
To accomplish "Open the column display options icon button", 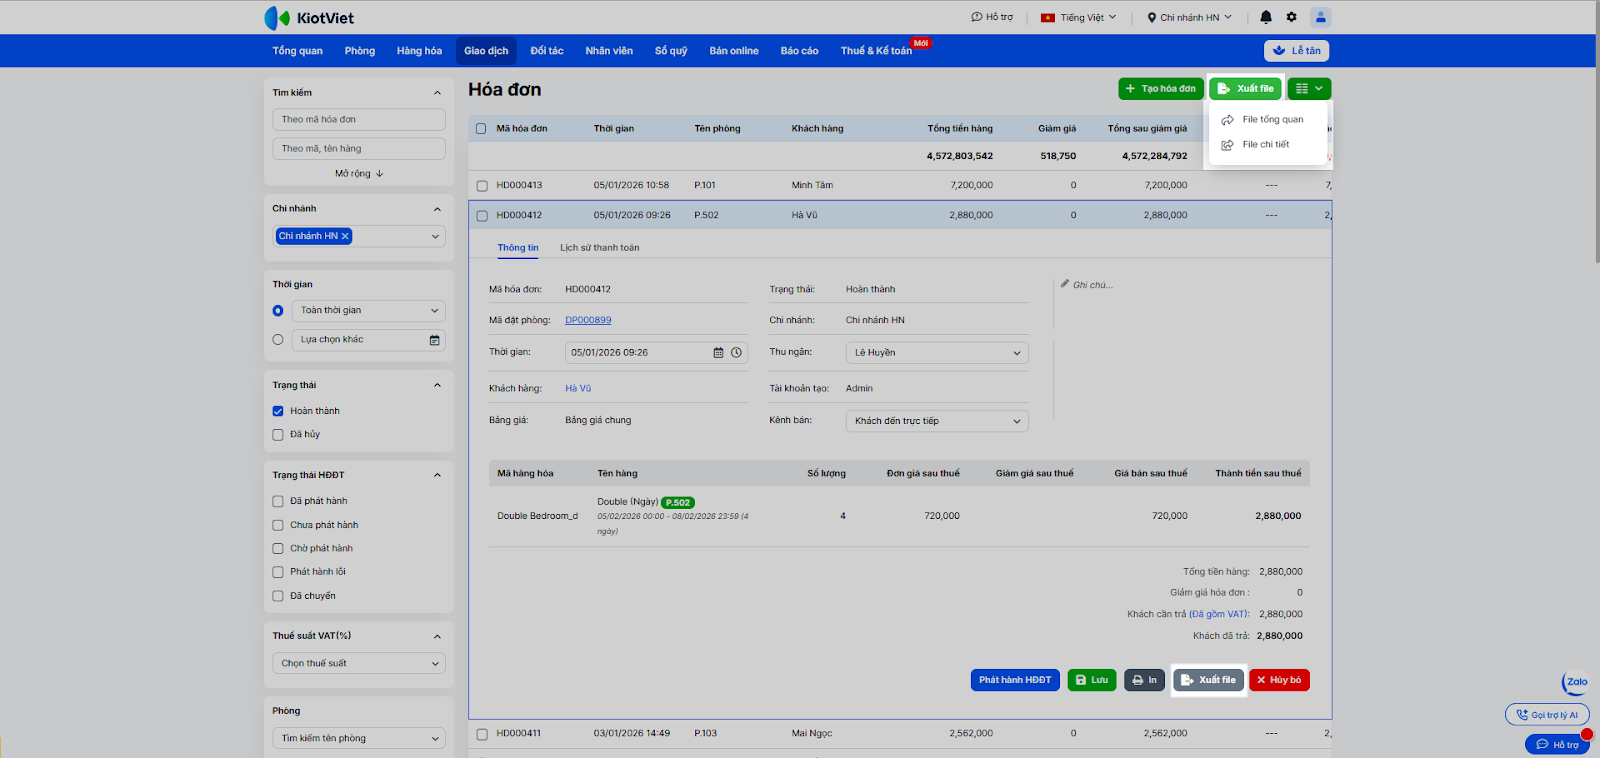I will click(x=1309, y=89).
